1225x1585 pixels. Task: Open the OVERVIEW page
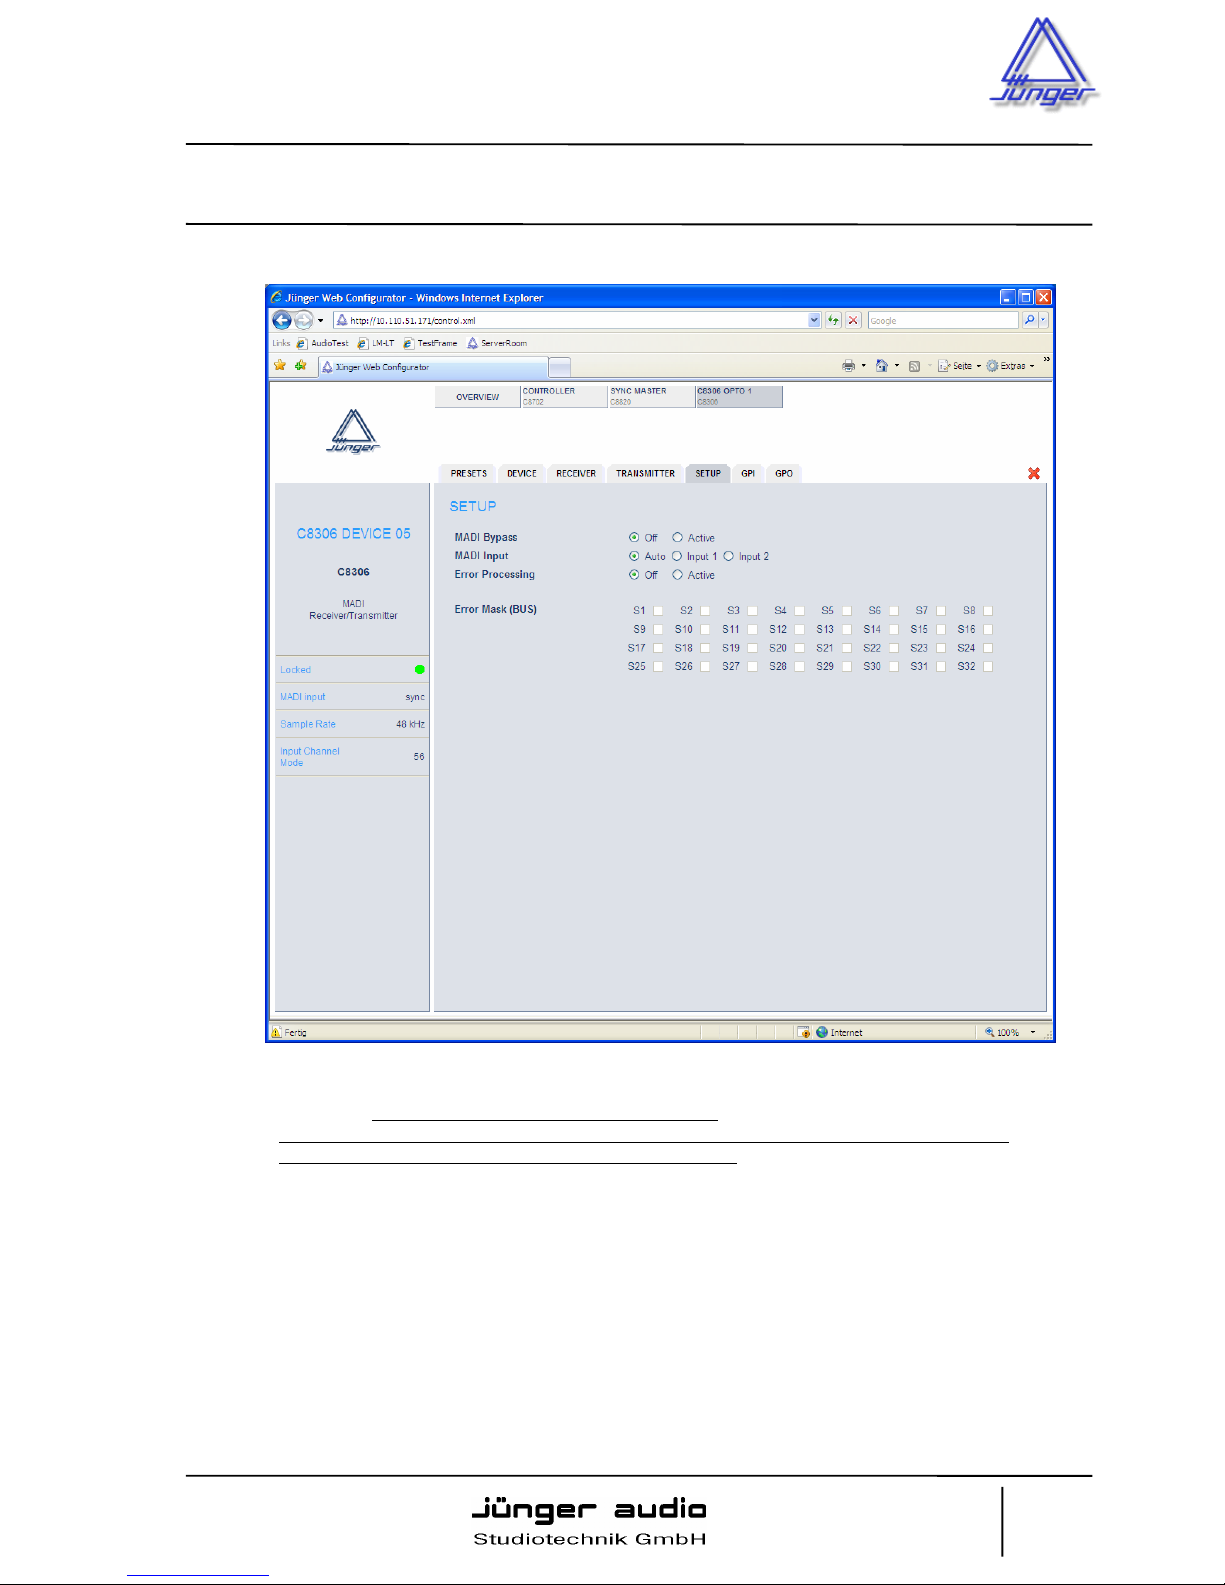(477, 397)
